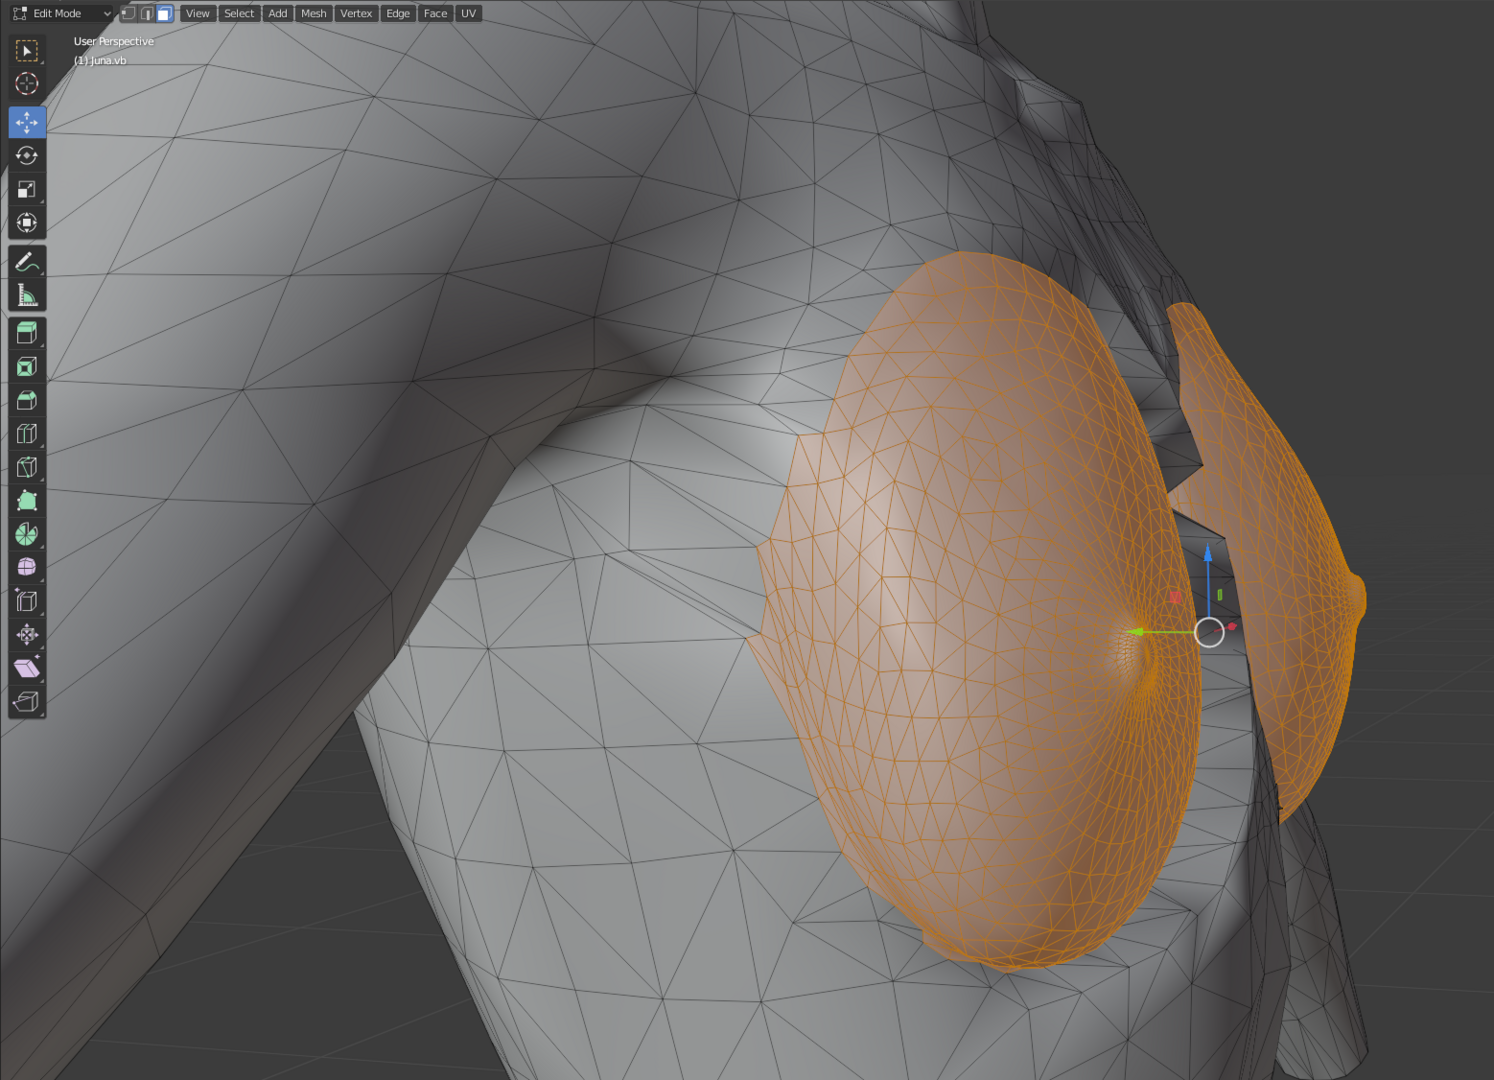Click the blue Z-axis gizmo arrow
Screen dimensions: 1494x1080
[1208, 554]
